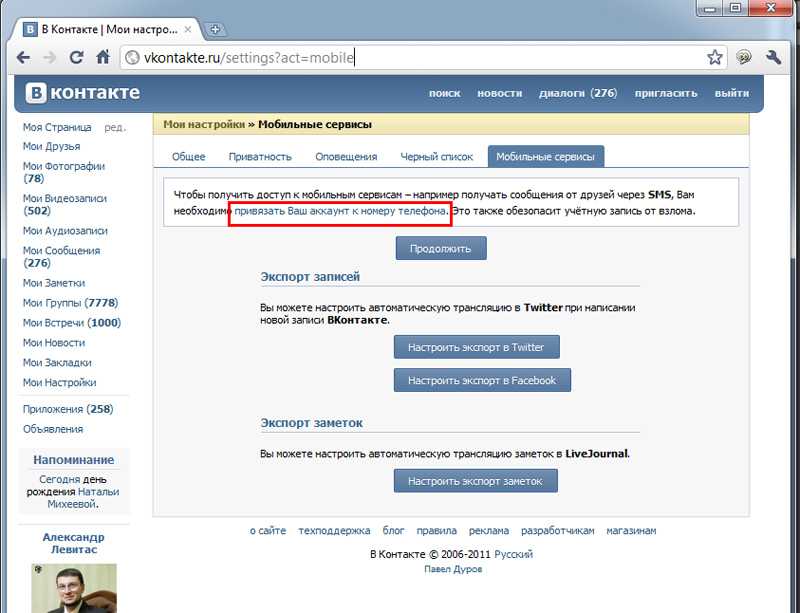The width and height of the screenshot is (800, 613).
Task: Open реклама footer link
Action: point(489,531)
